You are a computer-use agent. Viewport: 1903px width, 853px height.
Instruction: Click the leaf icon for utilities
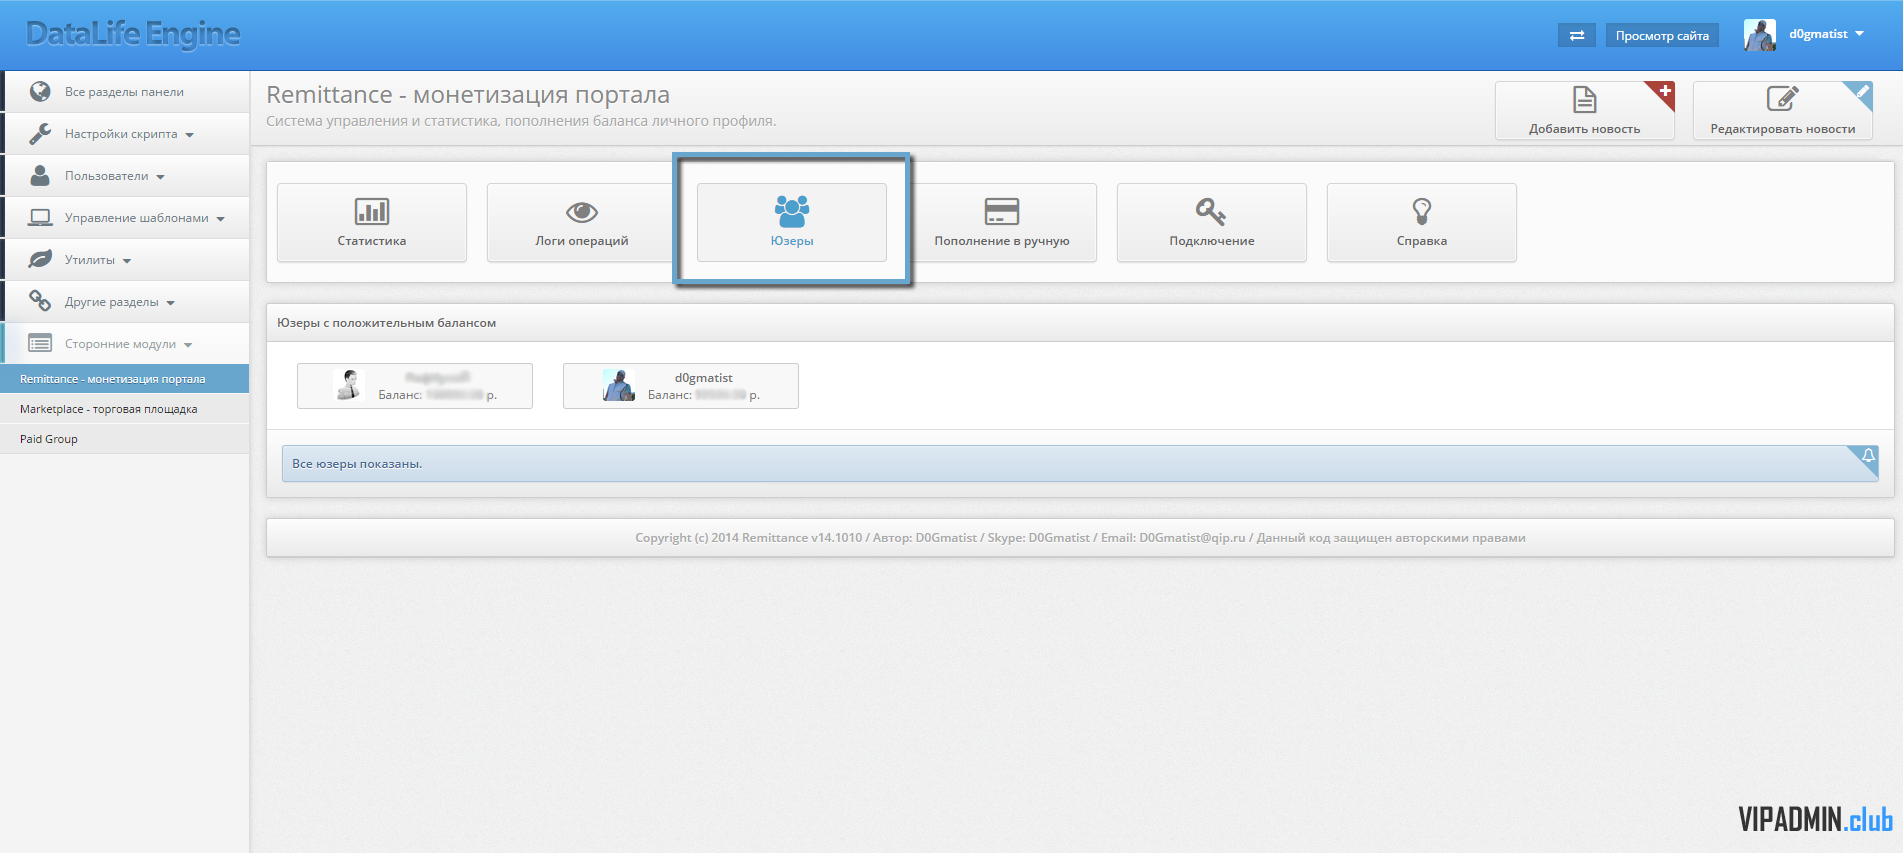40,259
